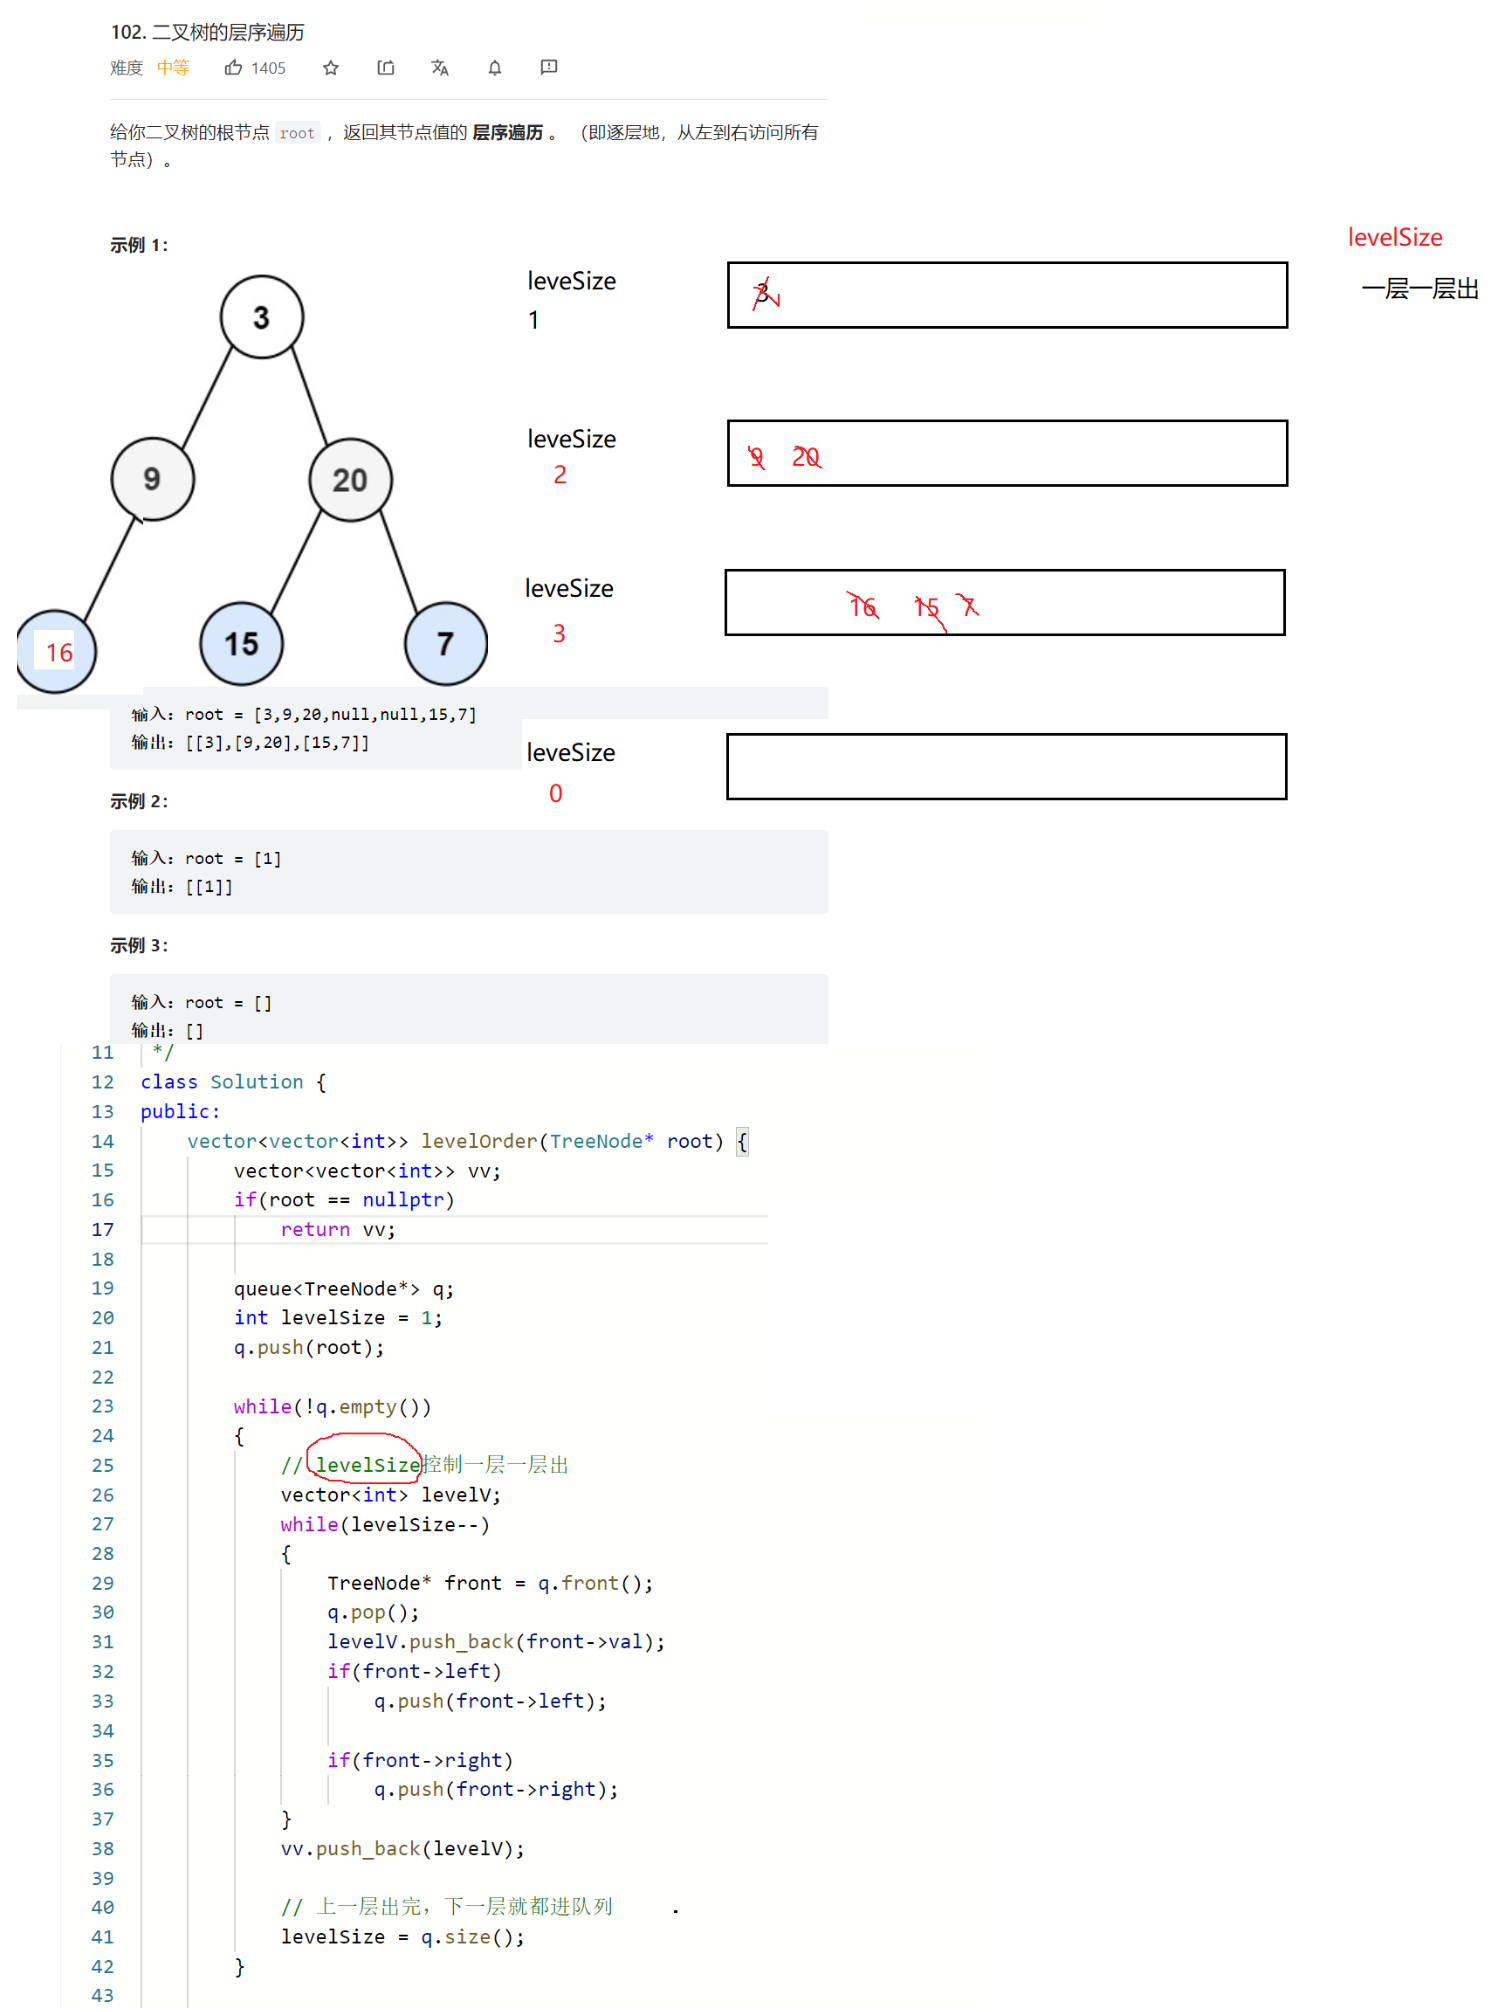Click tree node 3 at the root
Screen dimensions: 1510x2012
click(x=262, y=317)
